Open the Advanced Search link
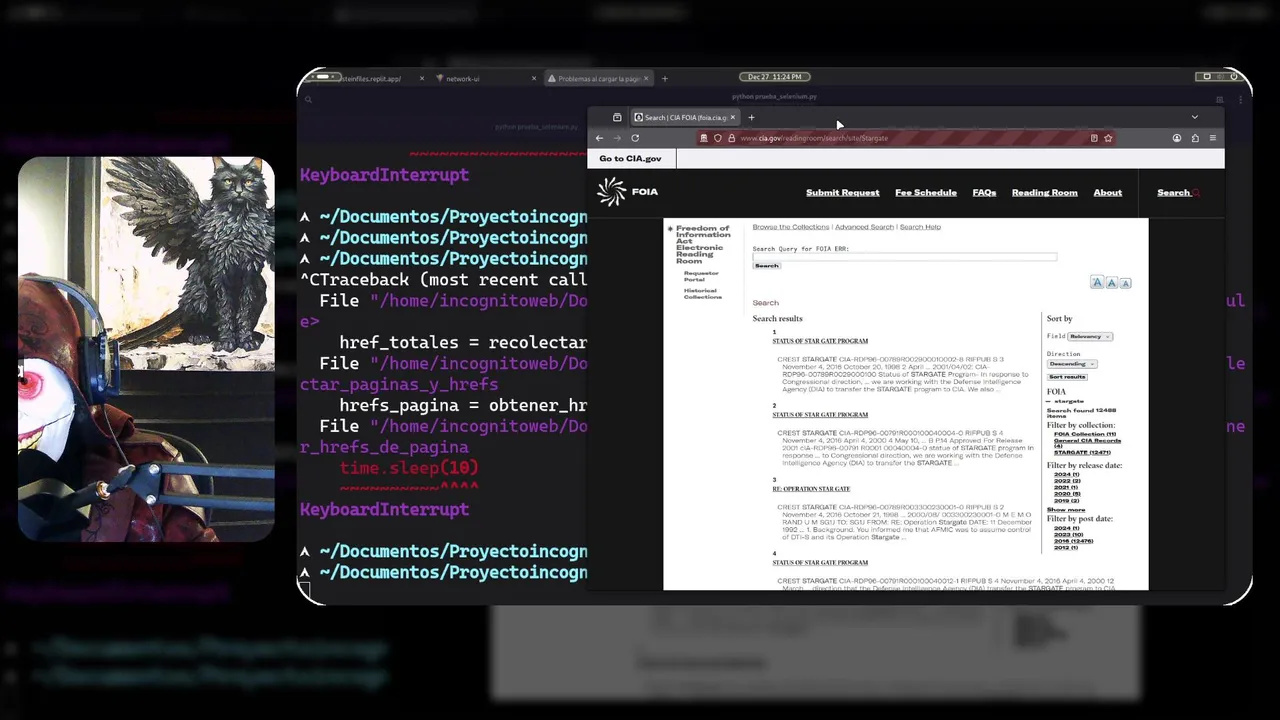The height and width of the screenshot is (720, 1280). click(864, 227)
